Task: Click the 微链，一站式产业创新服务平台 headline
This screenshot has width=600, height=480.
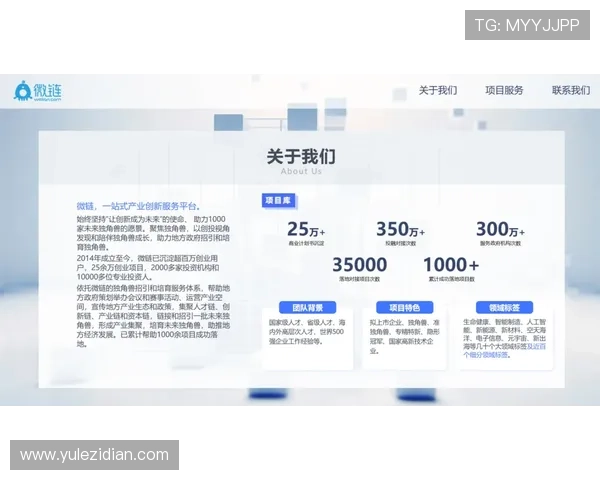Action: click(x=139, y=206)
